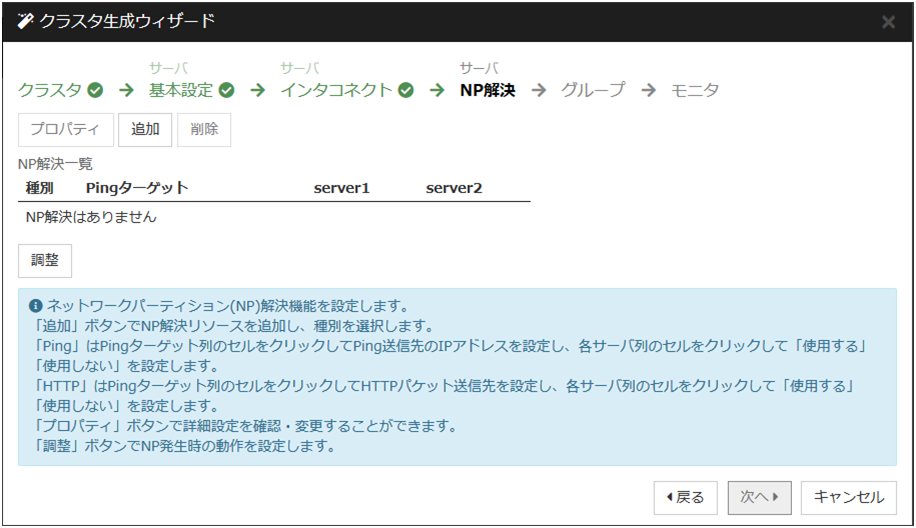Click arrow between NP解決 and グループ

(x=539, y=90)
